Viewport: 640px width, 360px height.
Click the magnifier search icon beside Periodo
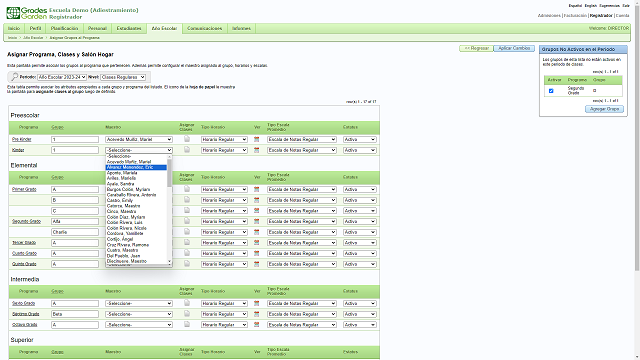14,77
